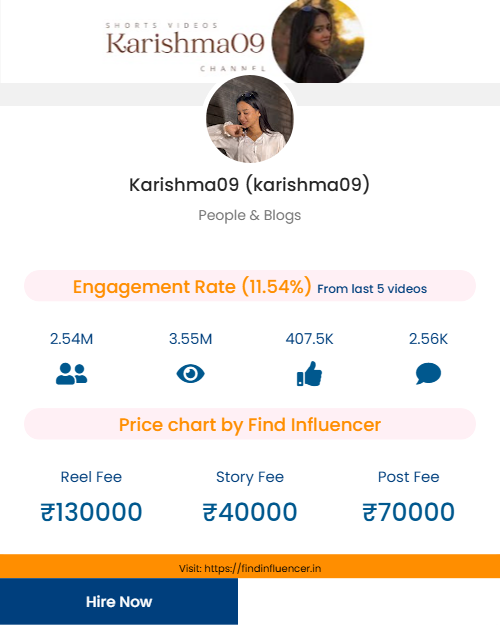Click the views eye icon

click(191, 374)
